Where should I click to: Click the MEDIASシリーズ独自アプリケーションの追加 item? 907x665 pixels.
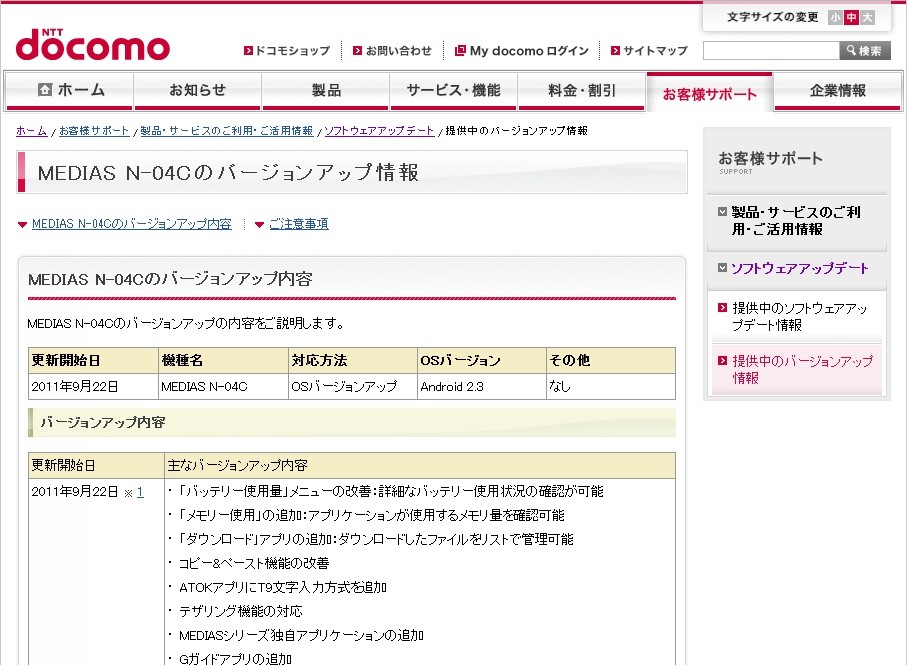click(x=301, y=636)
